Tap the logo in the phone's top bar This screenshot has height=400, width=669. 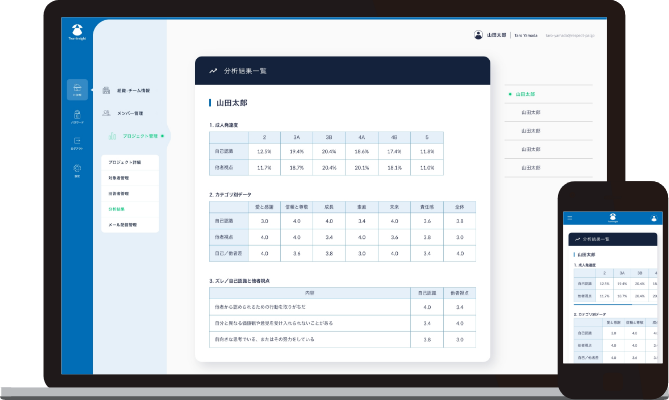point(613,218)
